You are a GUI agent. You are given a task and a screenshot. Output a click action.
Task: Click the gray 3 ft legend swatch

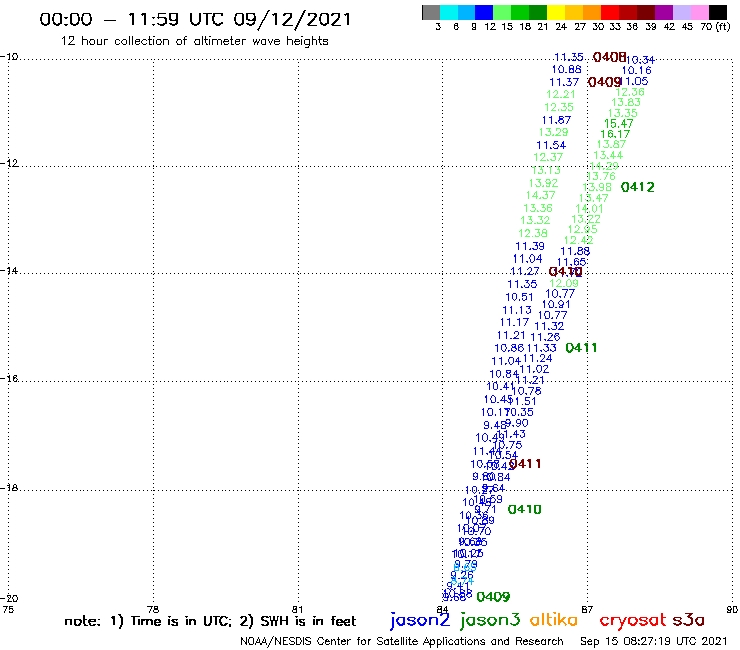tap(431, 12)
